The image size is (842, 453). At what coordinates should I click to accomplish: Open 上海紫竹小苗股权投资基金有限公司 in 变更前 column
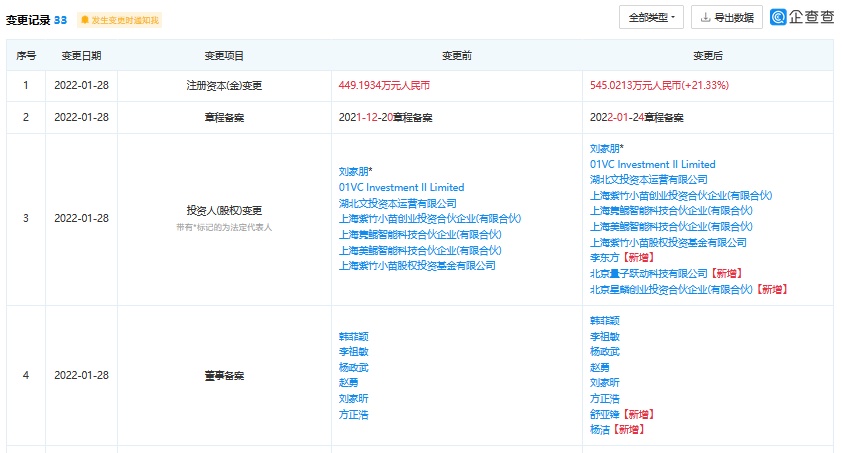click(417, 265)
